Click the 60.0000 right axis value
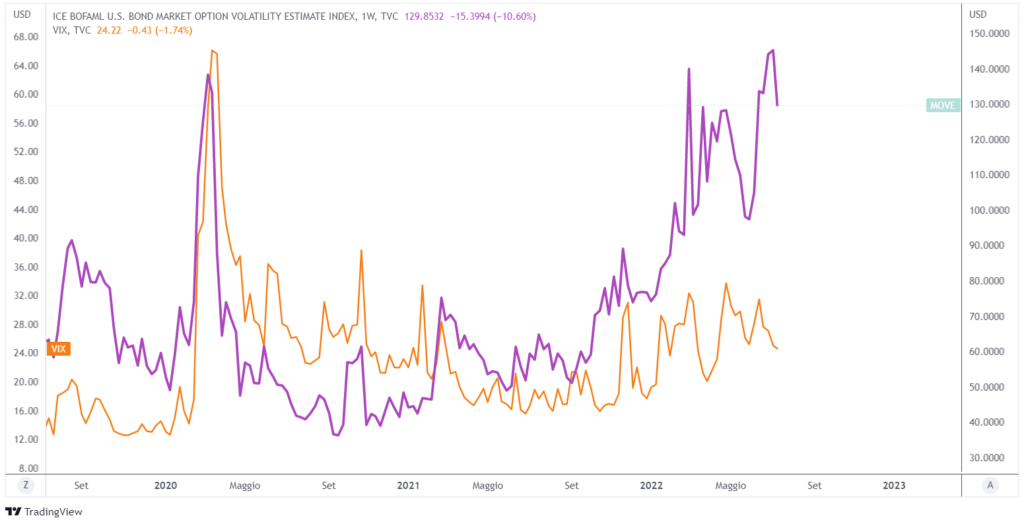 click(988, 352)
